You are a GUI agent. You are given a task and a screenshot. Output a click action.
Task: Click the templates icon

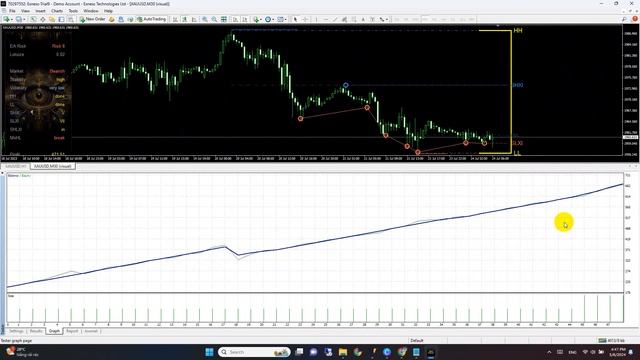tap(280, 19)
